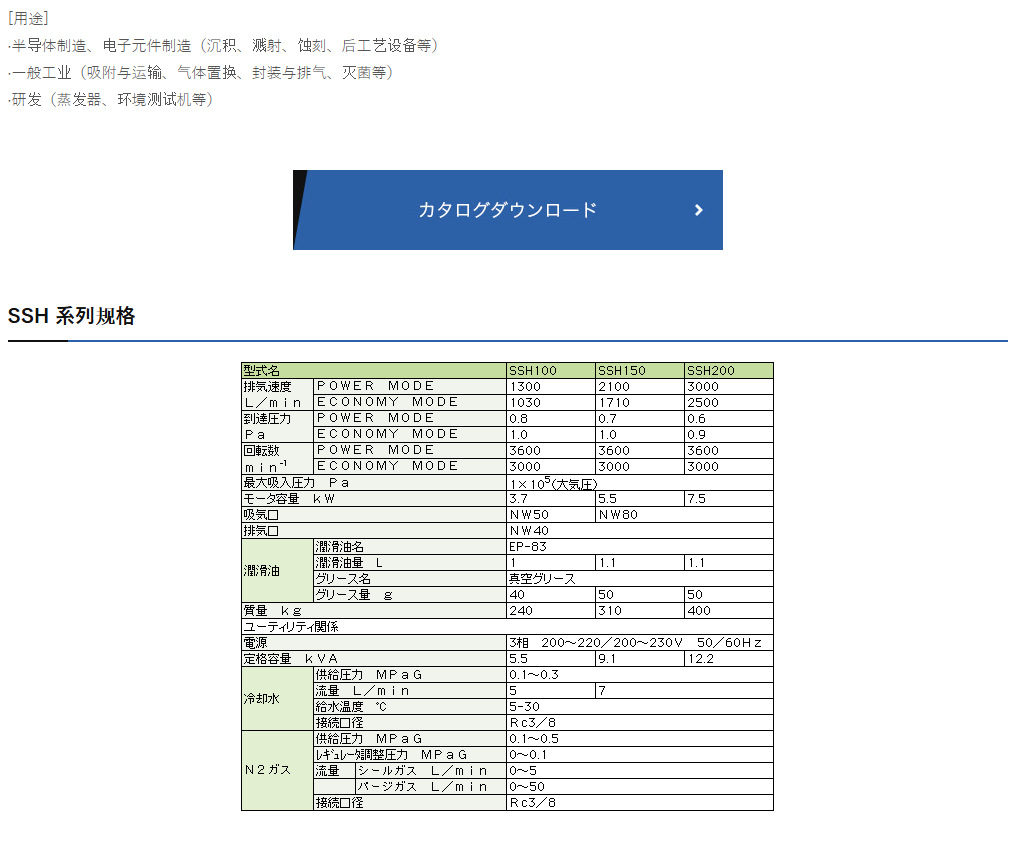Click the NW80 inlet value
This screenshot has height=853, width=1017.
tap(684, 514)
